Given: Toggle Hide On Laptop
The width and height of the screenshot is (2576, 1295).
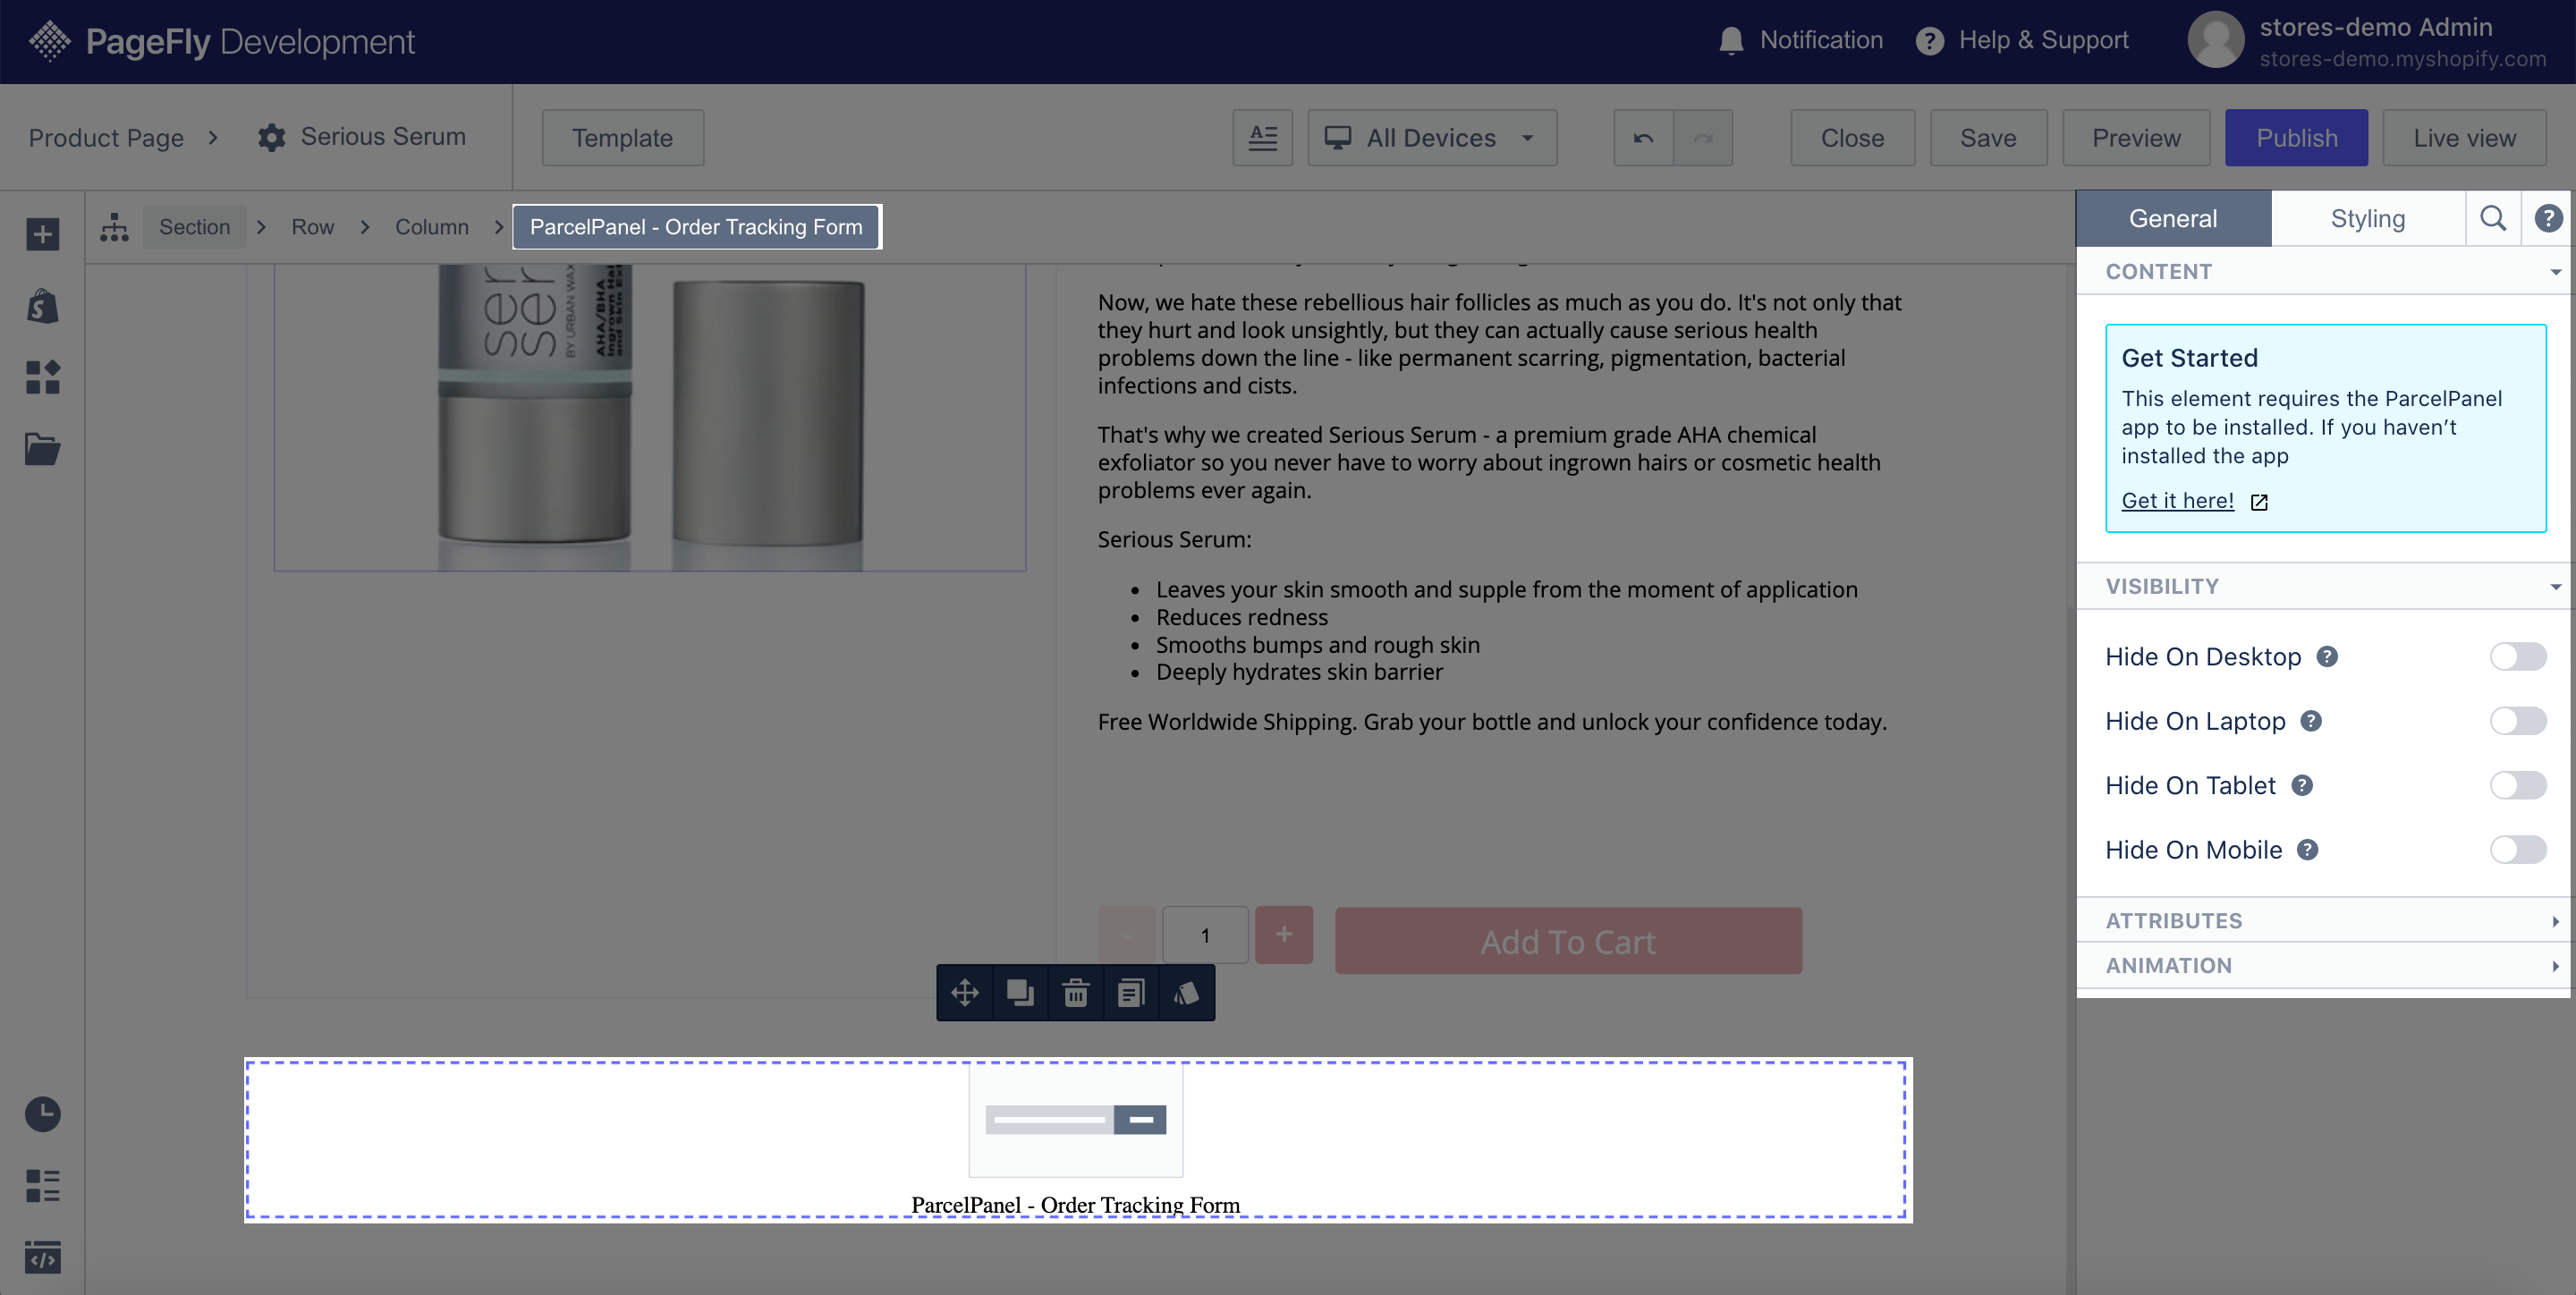Looking at the screenshot, I should pyautogui.click(x=2517, y=721).
